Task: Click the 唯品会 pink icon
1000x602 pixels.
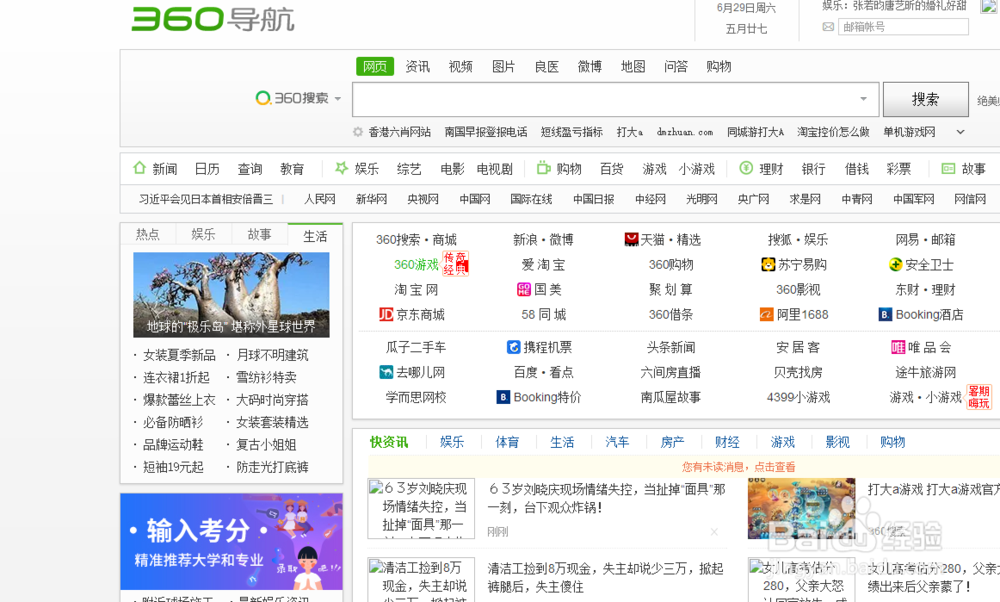Action: coord(898,347)
